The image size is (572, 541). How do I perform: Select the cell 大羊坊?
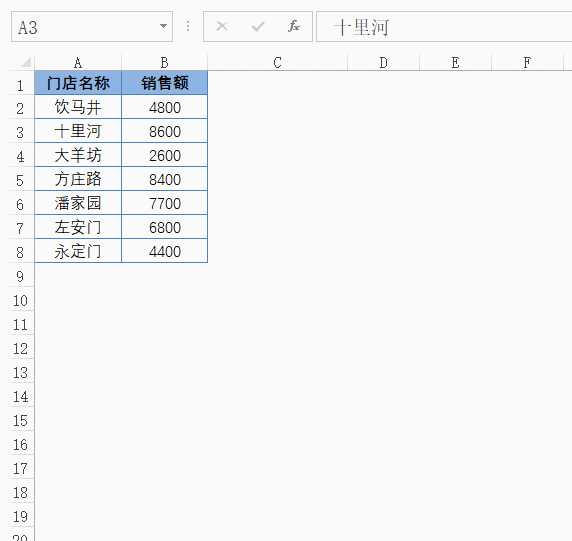(x=78, y=155)
